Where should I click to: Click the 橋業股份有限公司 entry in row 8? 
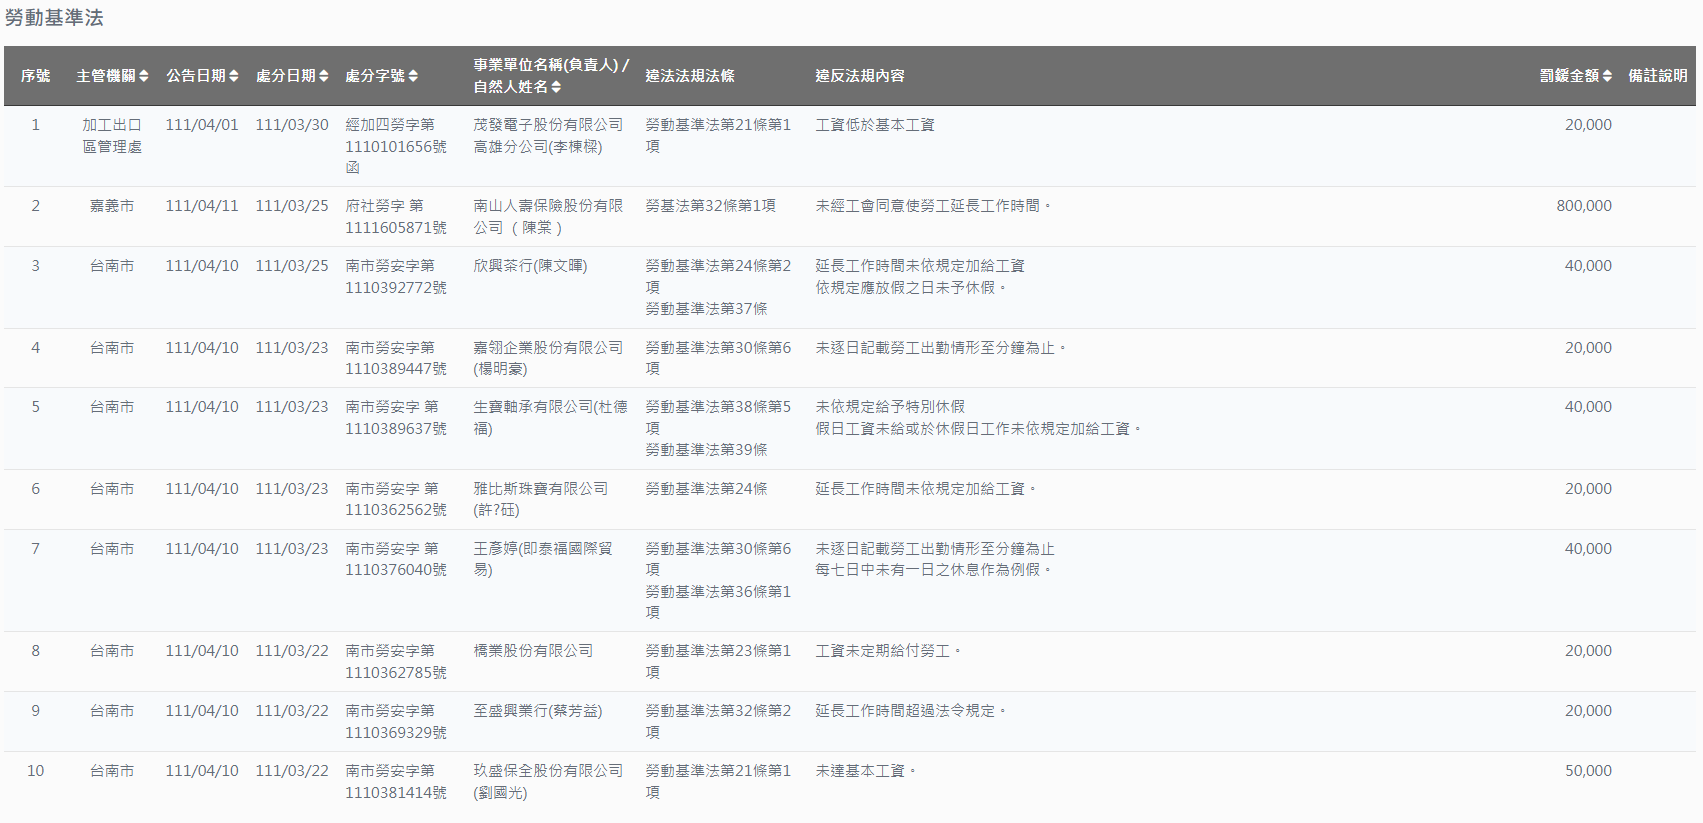pyautogui.click(x=533, y=651)
